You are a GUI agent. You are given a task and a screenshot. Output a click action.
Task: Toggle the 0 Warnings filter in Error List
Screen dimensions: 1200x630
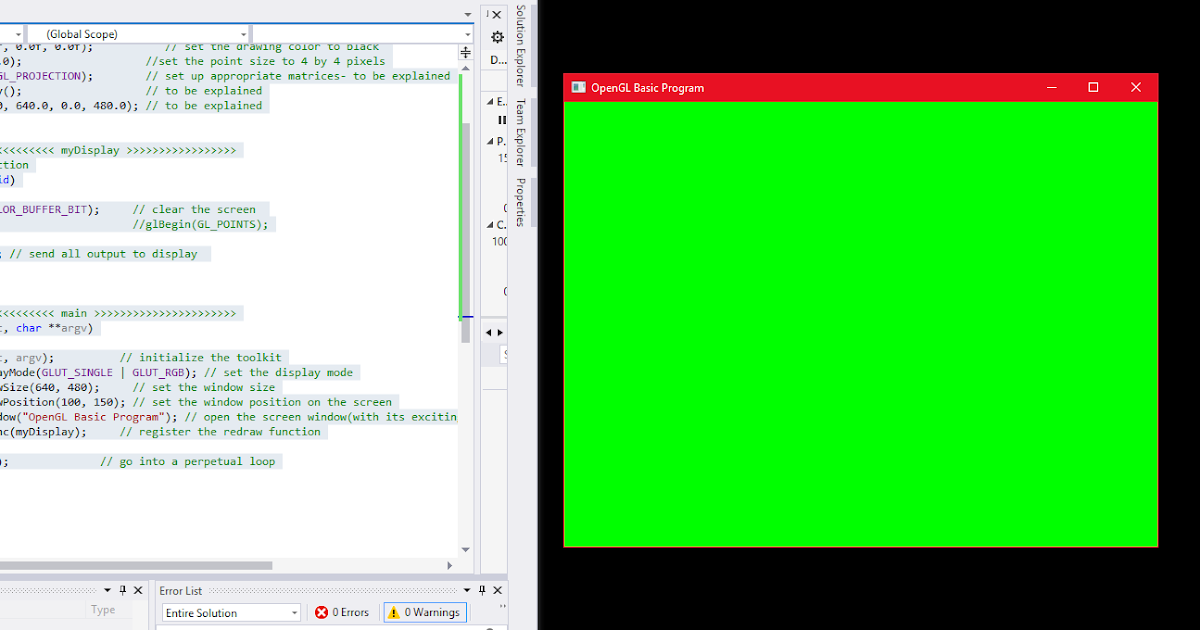[424, 612]
